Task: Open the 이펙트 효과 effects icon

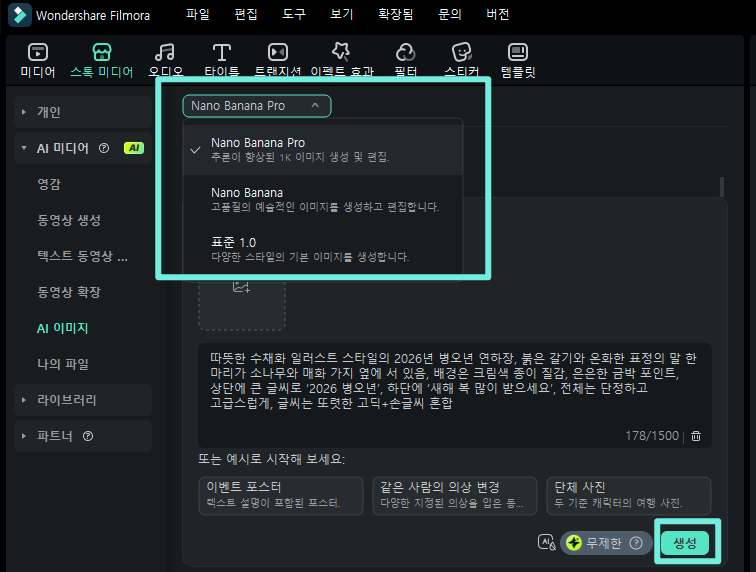Action: [x=341, y=52]
